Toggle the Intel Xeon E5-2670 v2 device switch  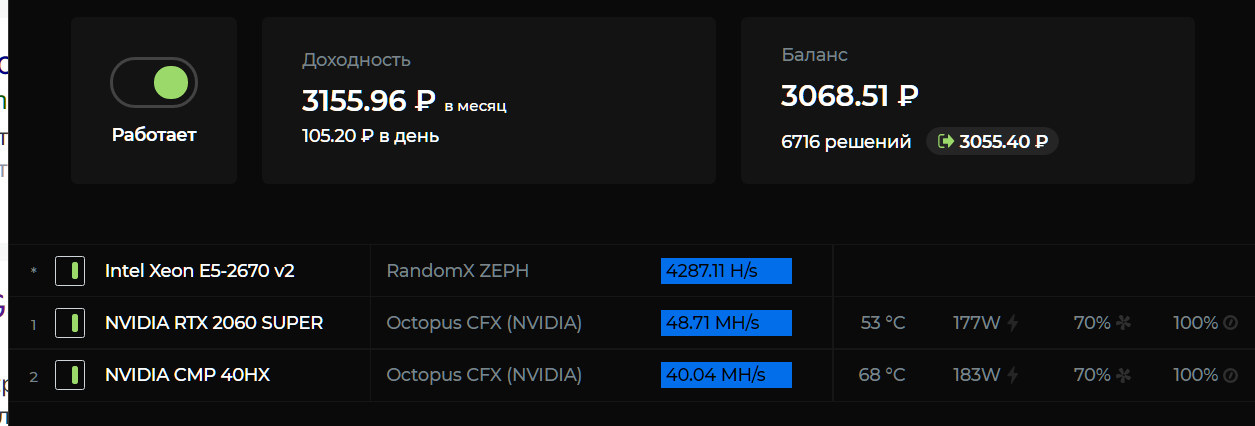pos(70,271)
